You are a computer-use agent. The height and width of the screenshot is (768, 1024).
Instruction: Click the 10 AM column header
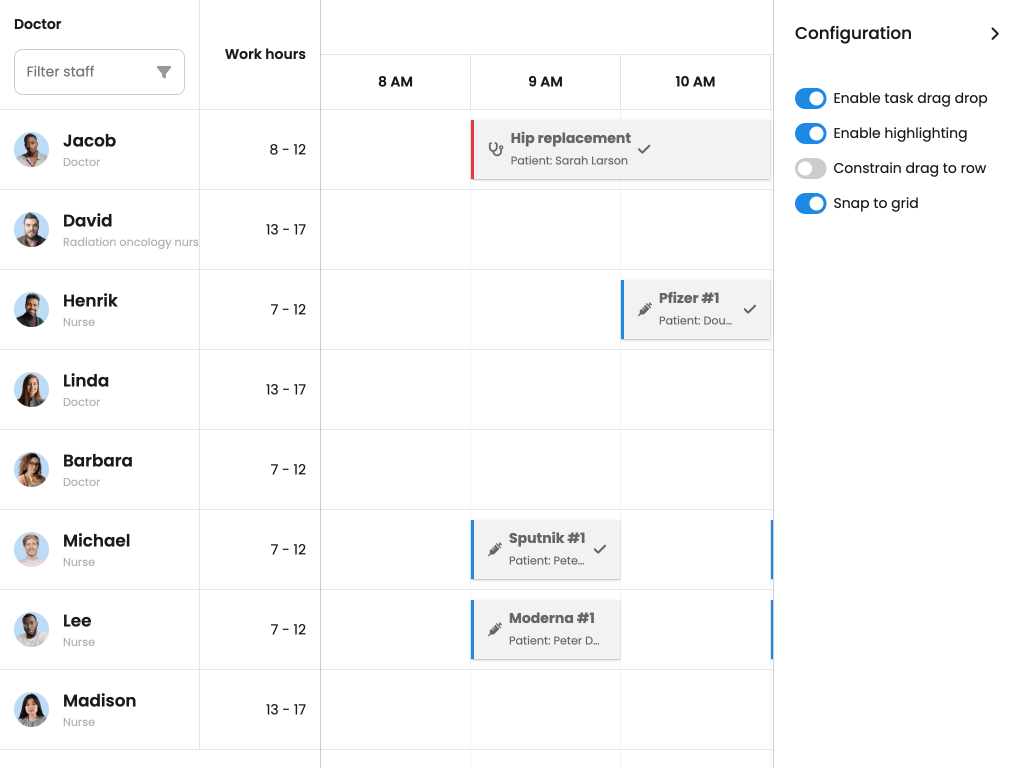point(695,82)
